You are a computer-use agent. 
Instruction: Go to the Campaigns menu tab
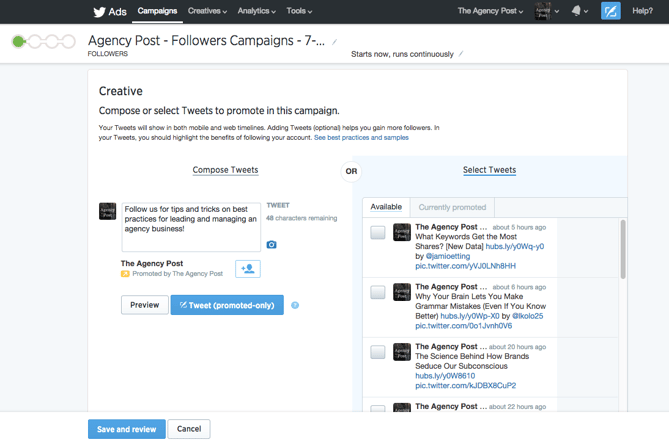(x=157, y=11)
